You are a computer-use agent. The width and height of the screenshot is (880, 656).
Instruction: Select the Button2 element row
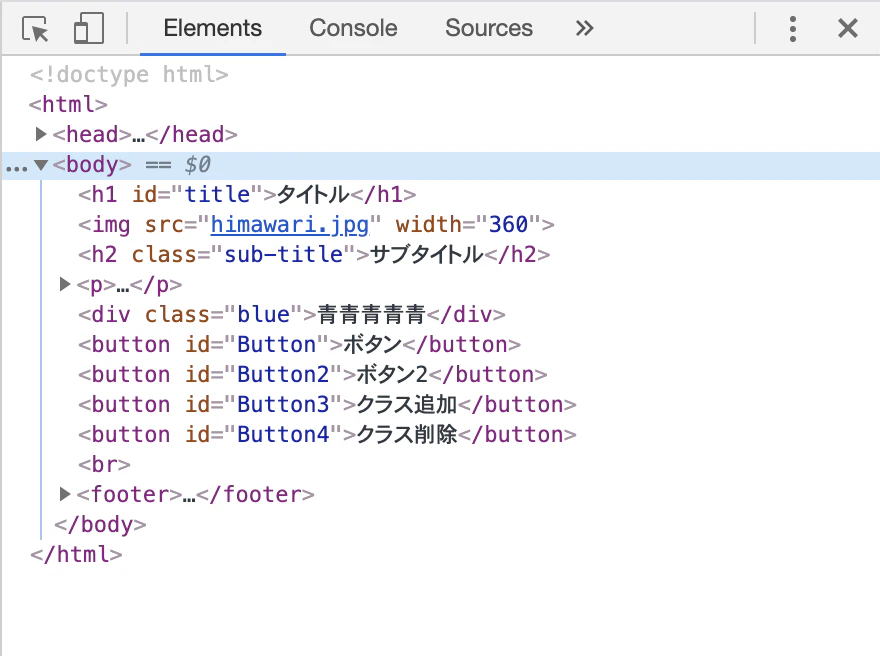click(x=313, y=374)
